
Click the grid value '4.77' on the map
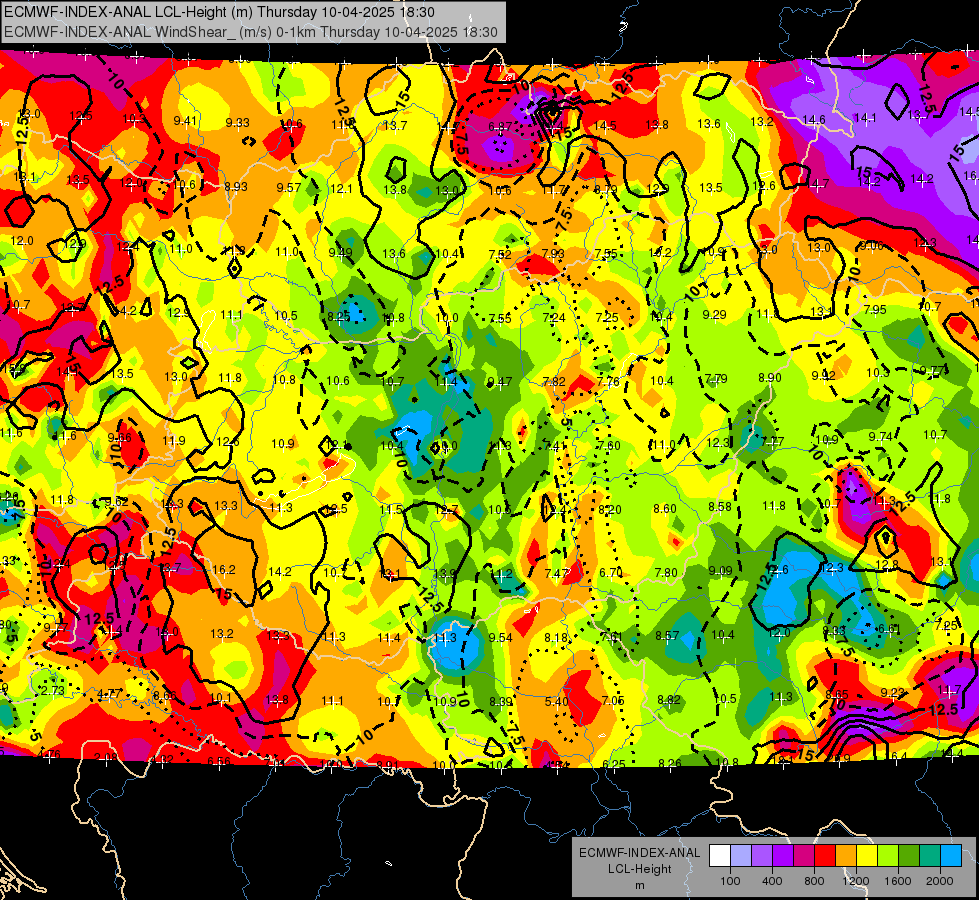click(109, 694)
